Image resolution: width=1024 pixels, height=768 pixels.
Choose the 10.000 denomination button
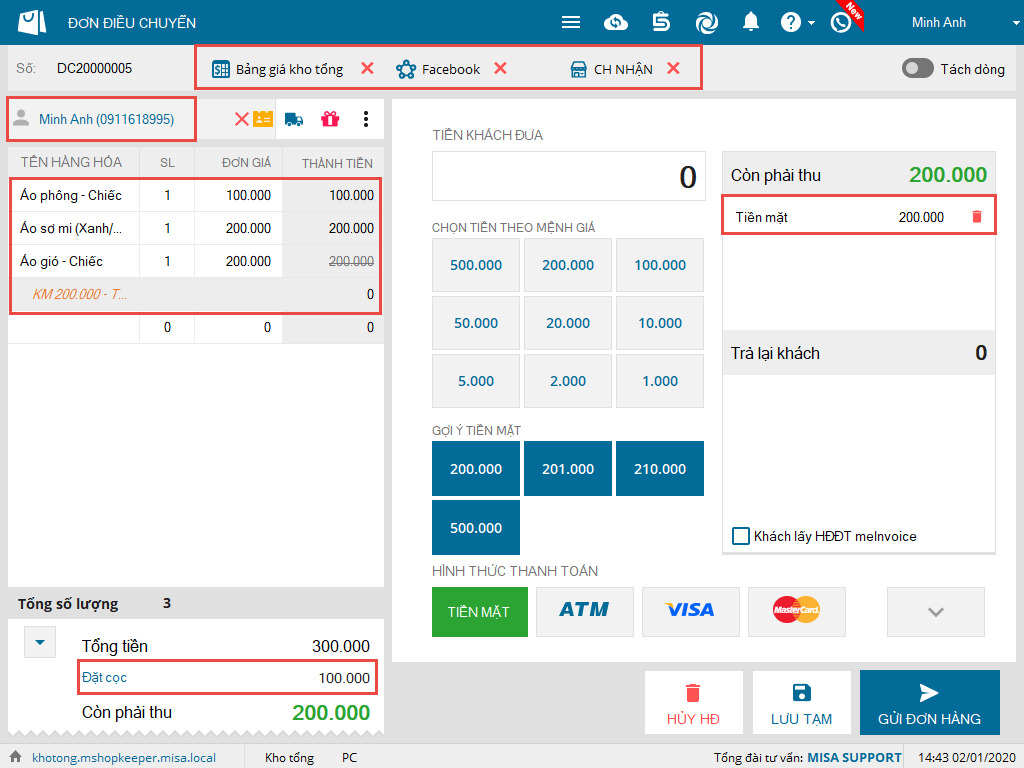point(660,323)
